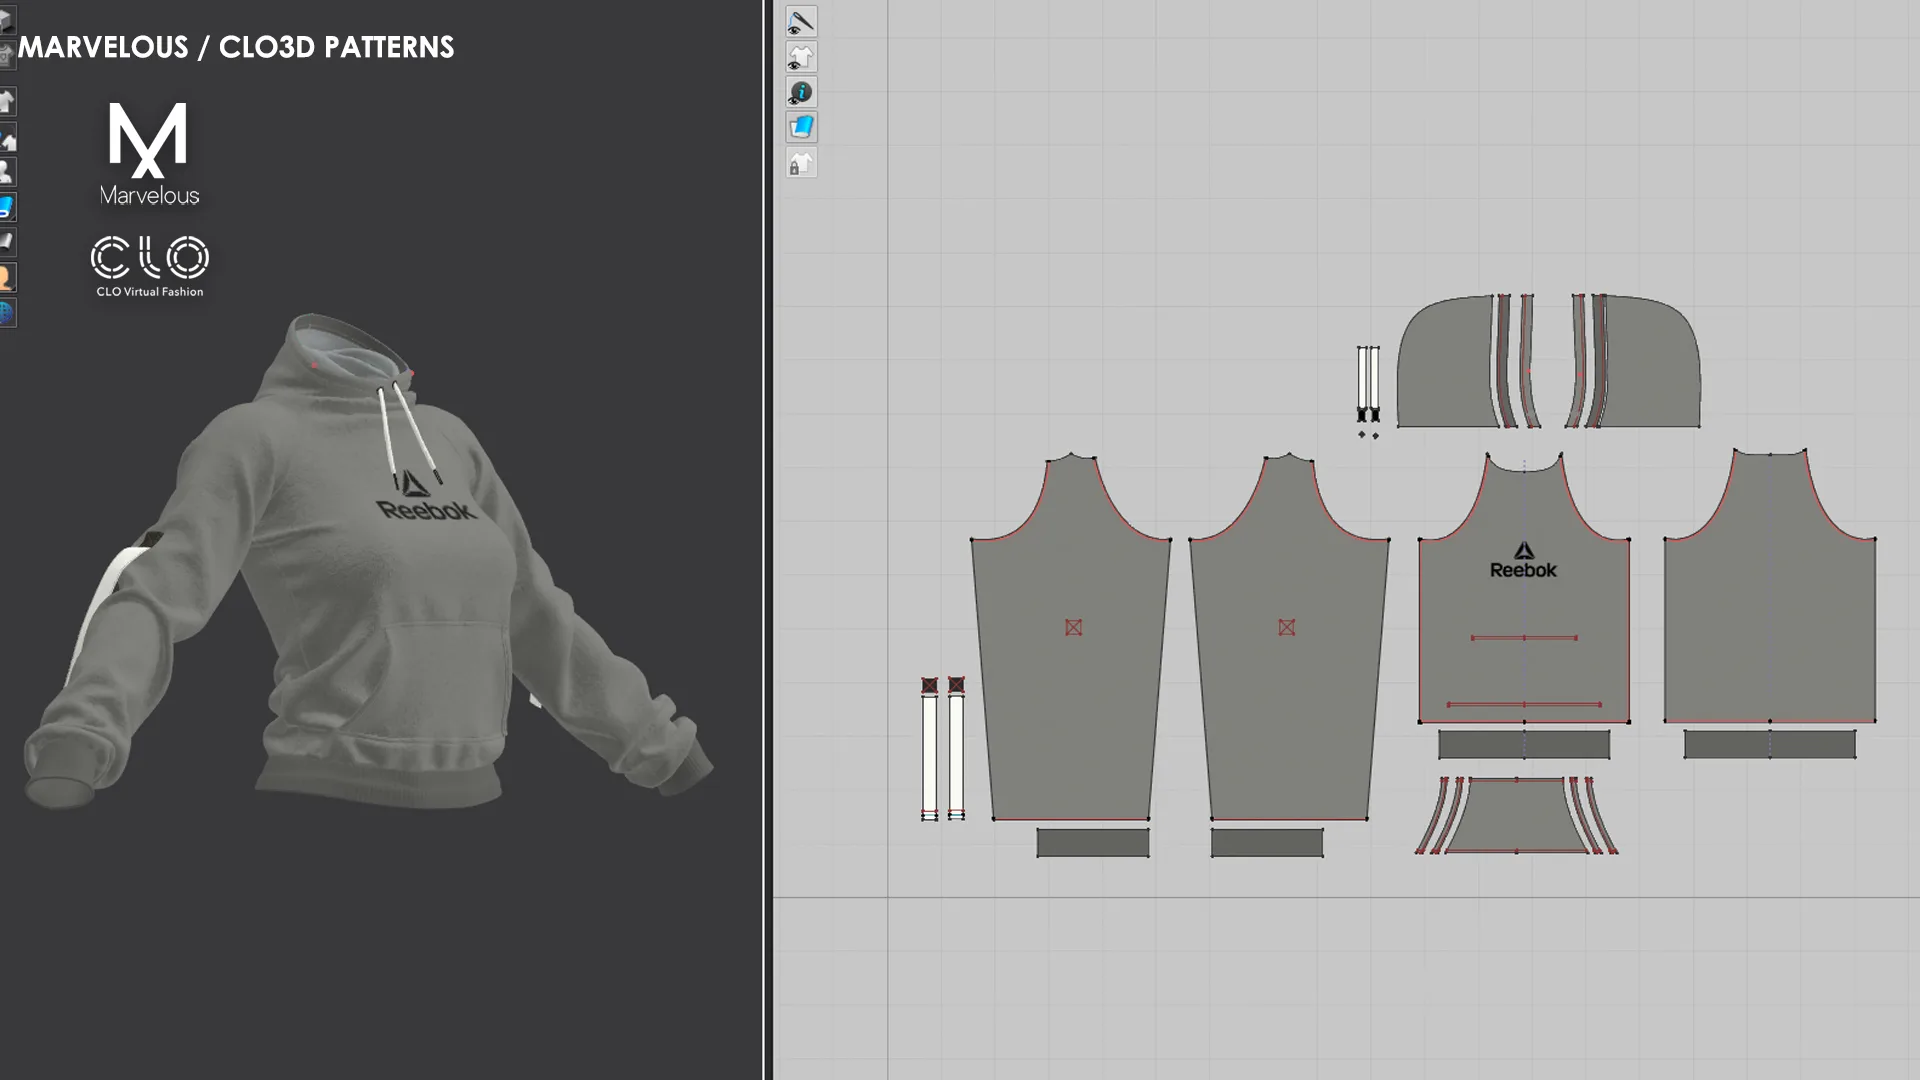Select the cuff piece below the leftmost sleeve
The width and height of the screenshot is (1920, 1080).
coord(1092,843)
